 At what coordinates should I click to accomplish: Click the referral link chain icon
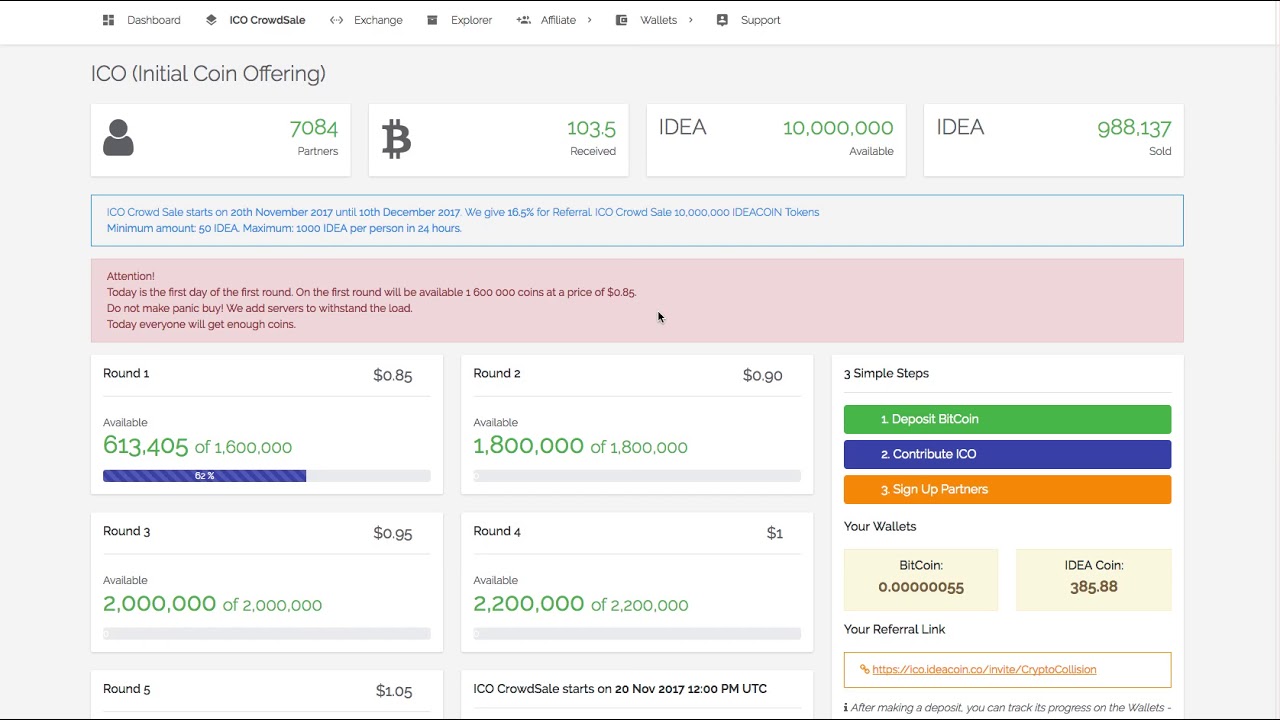pos(864,670)
